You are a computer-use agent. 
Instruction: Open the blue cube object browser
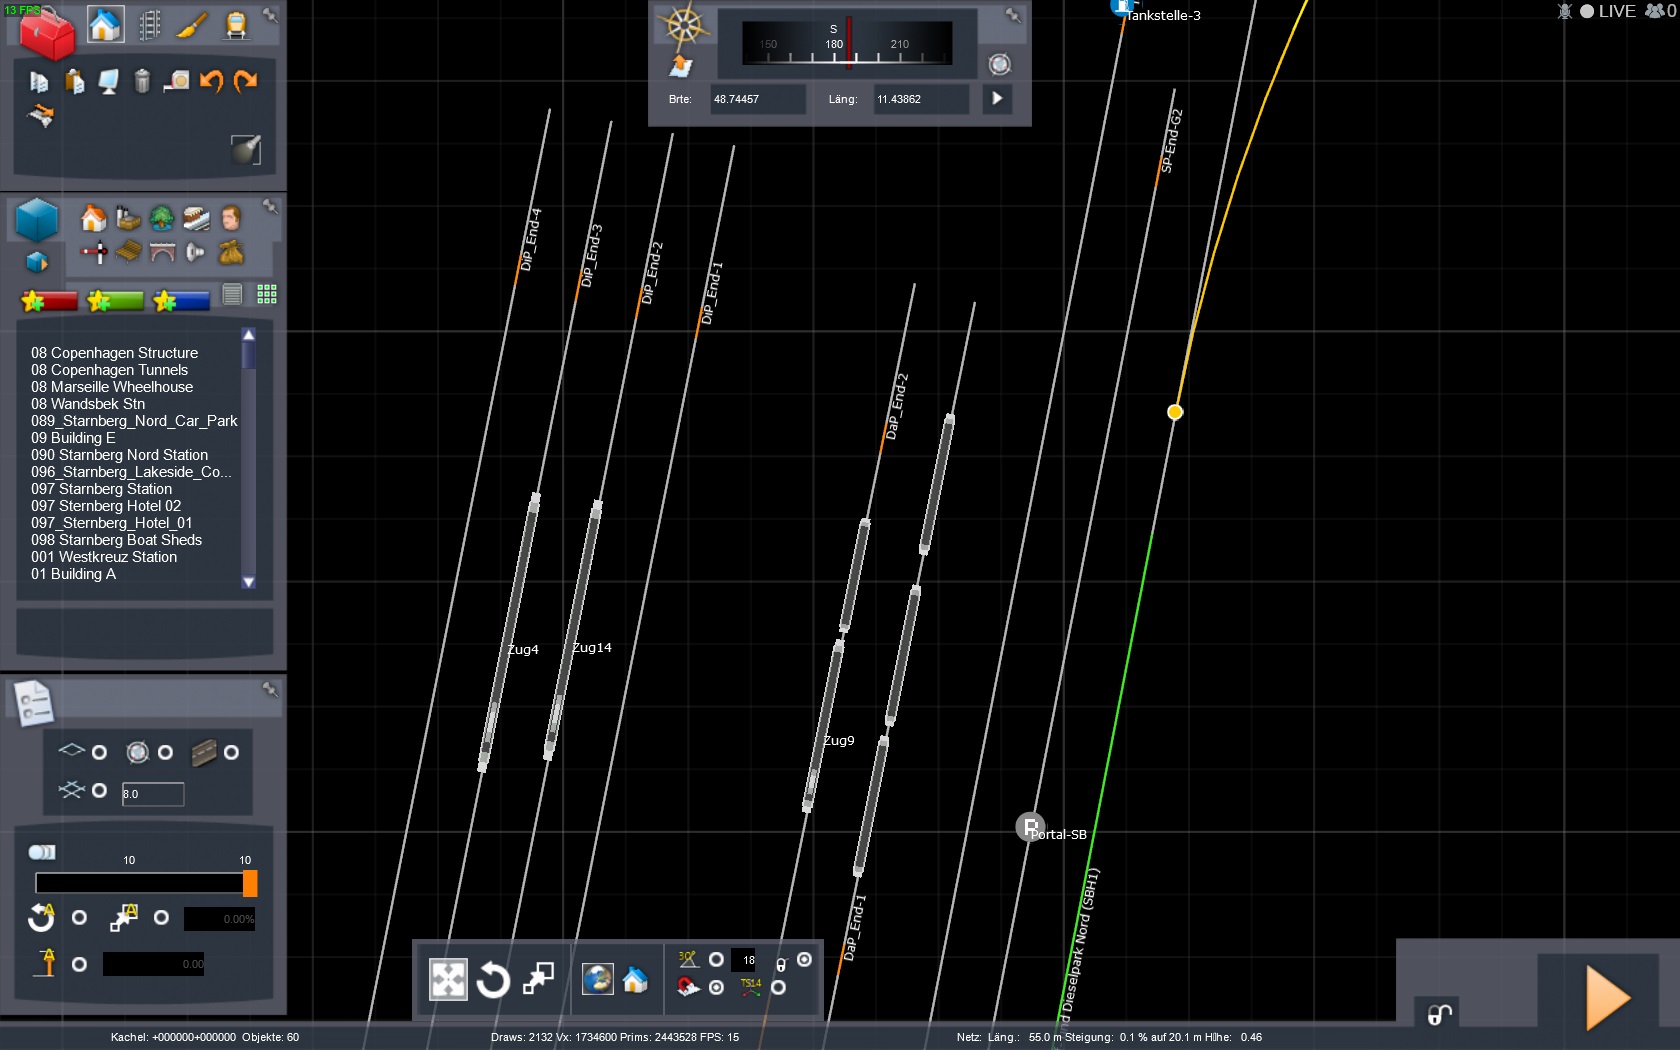[38, 219]
